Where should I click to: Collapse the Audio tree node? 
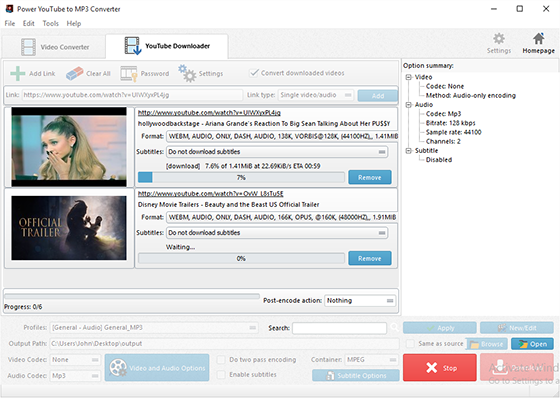(409, 105)
